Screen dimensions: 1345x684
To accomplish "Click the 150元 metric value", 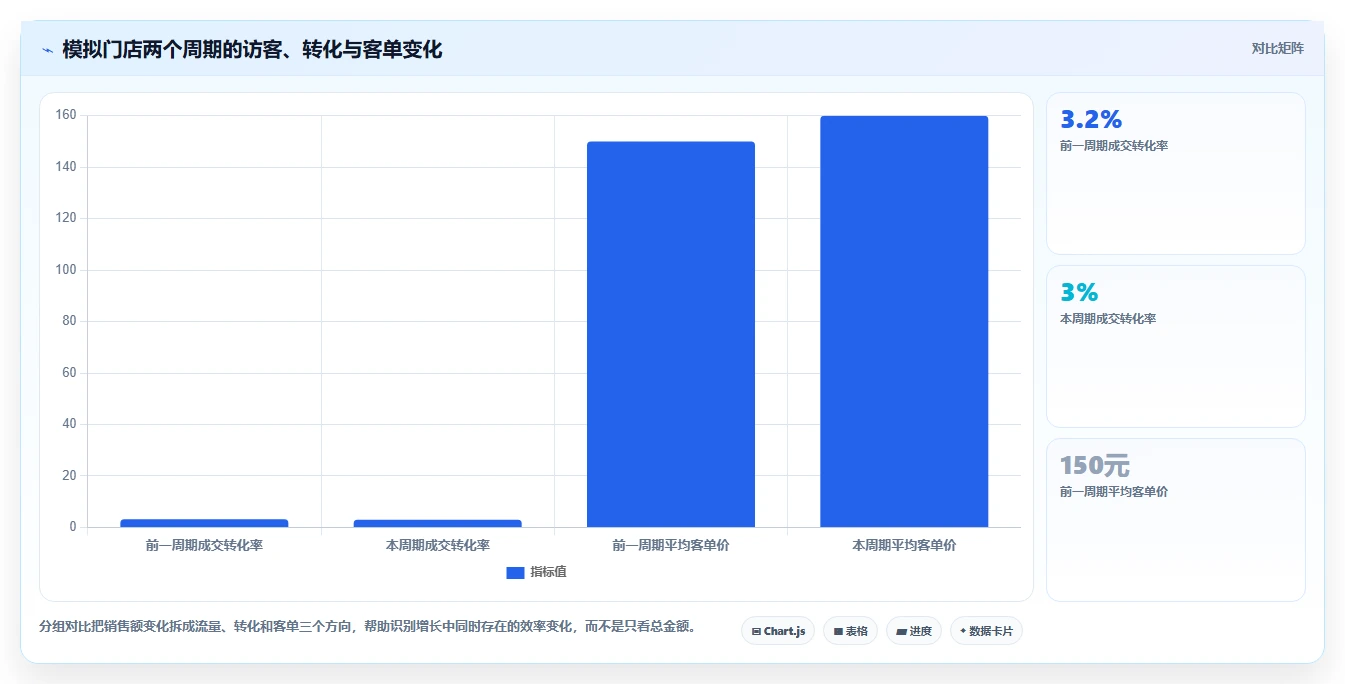I will 1094,466.
